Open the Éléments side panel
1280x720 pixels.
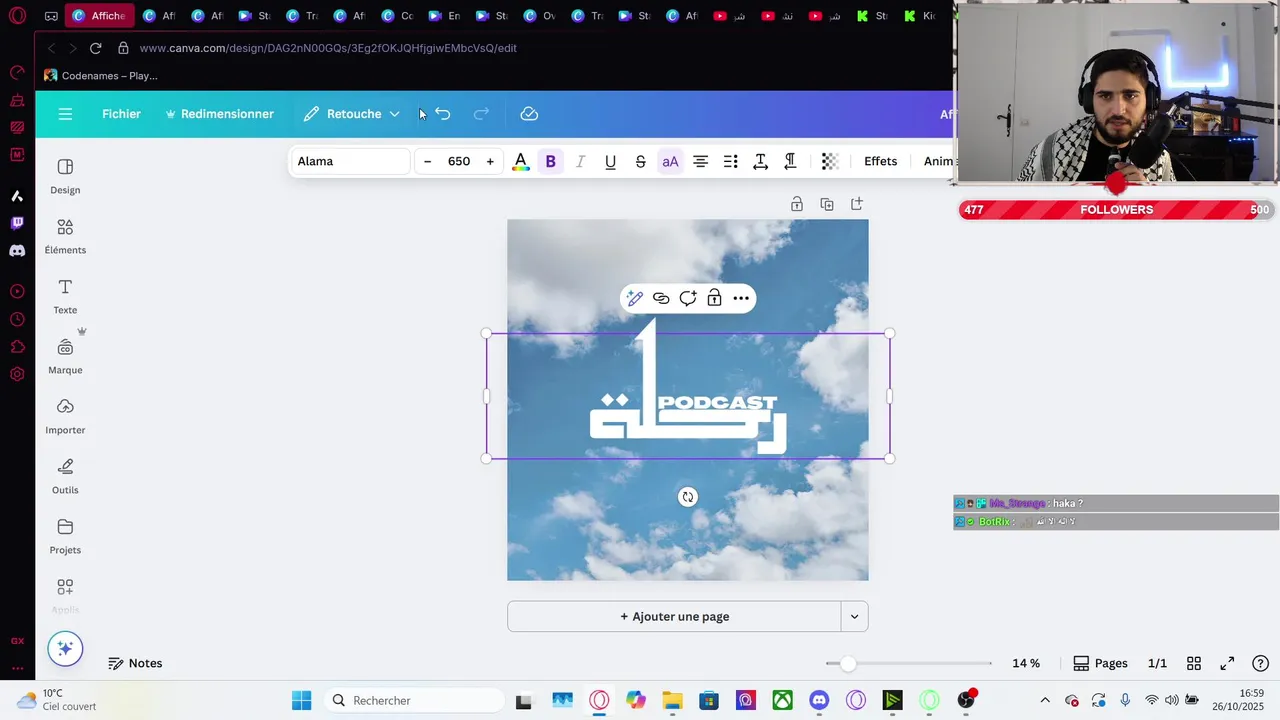(65, 236)
